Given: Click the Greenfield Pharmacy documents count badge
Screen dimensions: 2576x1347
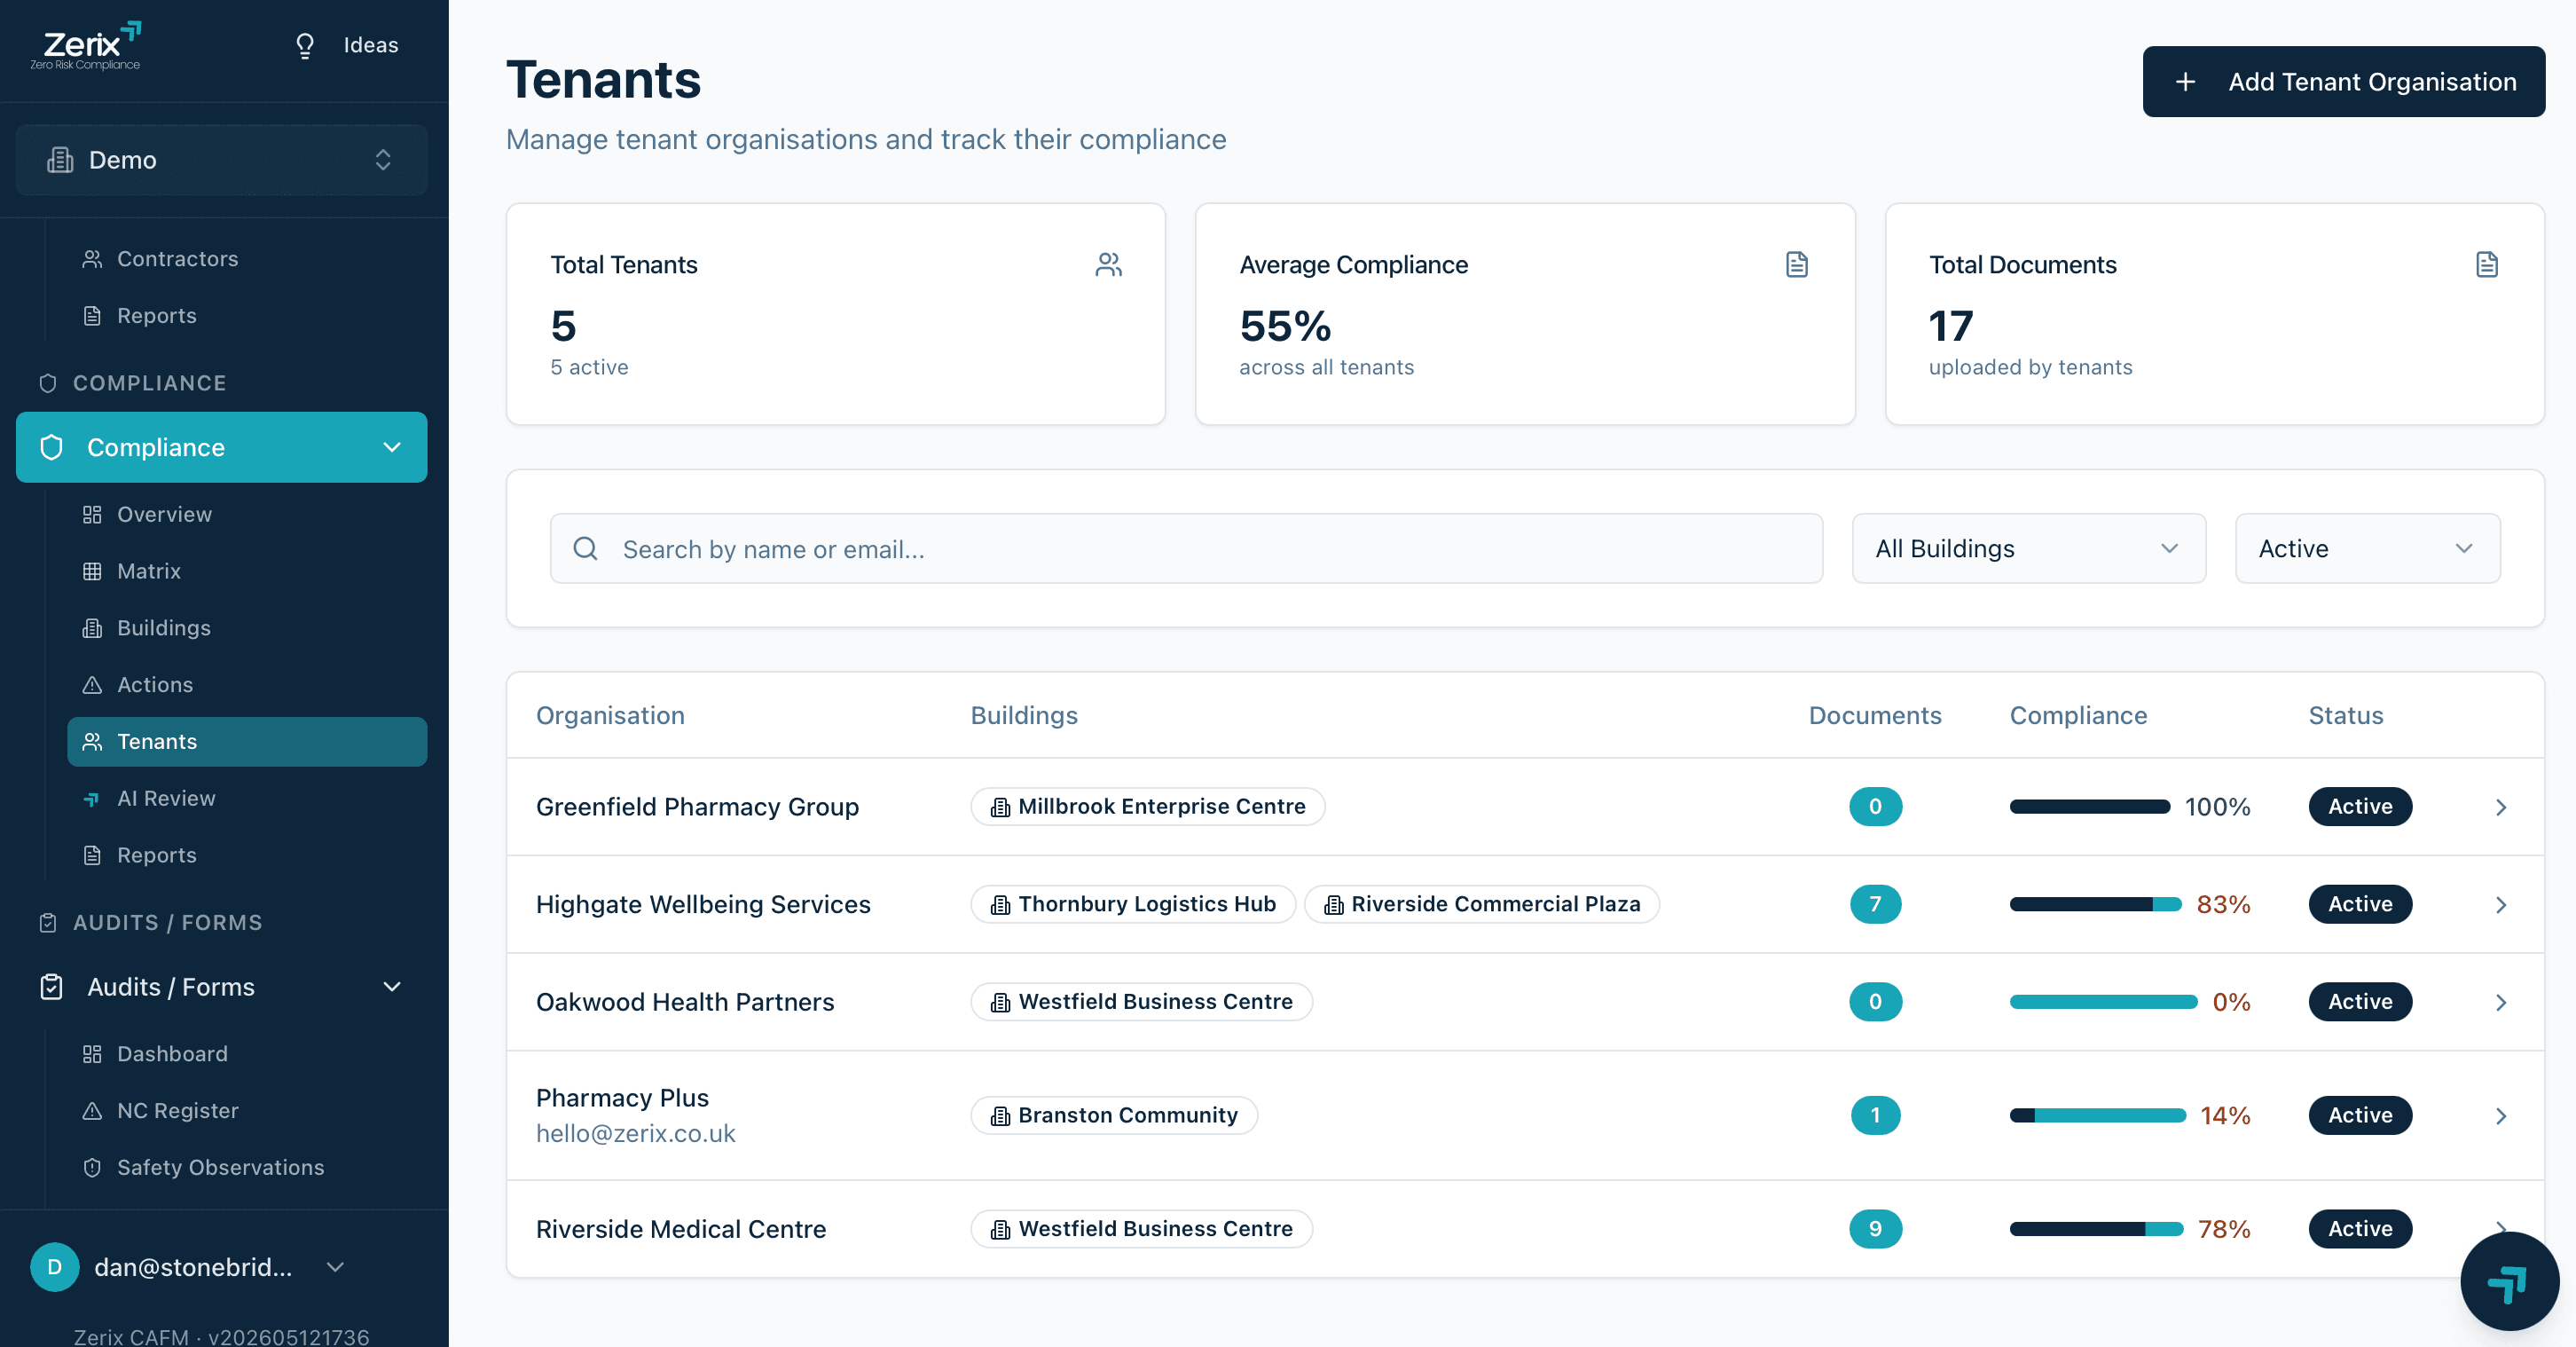Looking at the screenshot, I should click(x=1875, y=807).
